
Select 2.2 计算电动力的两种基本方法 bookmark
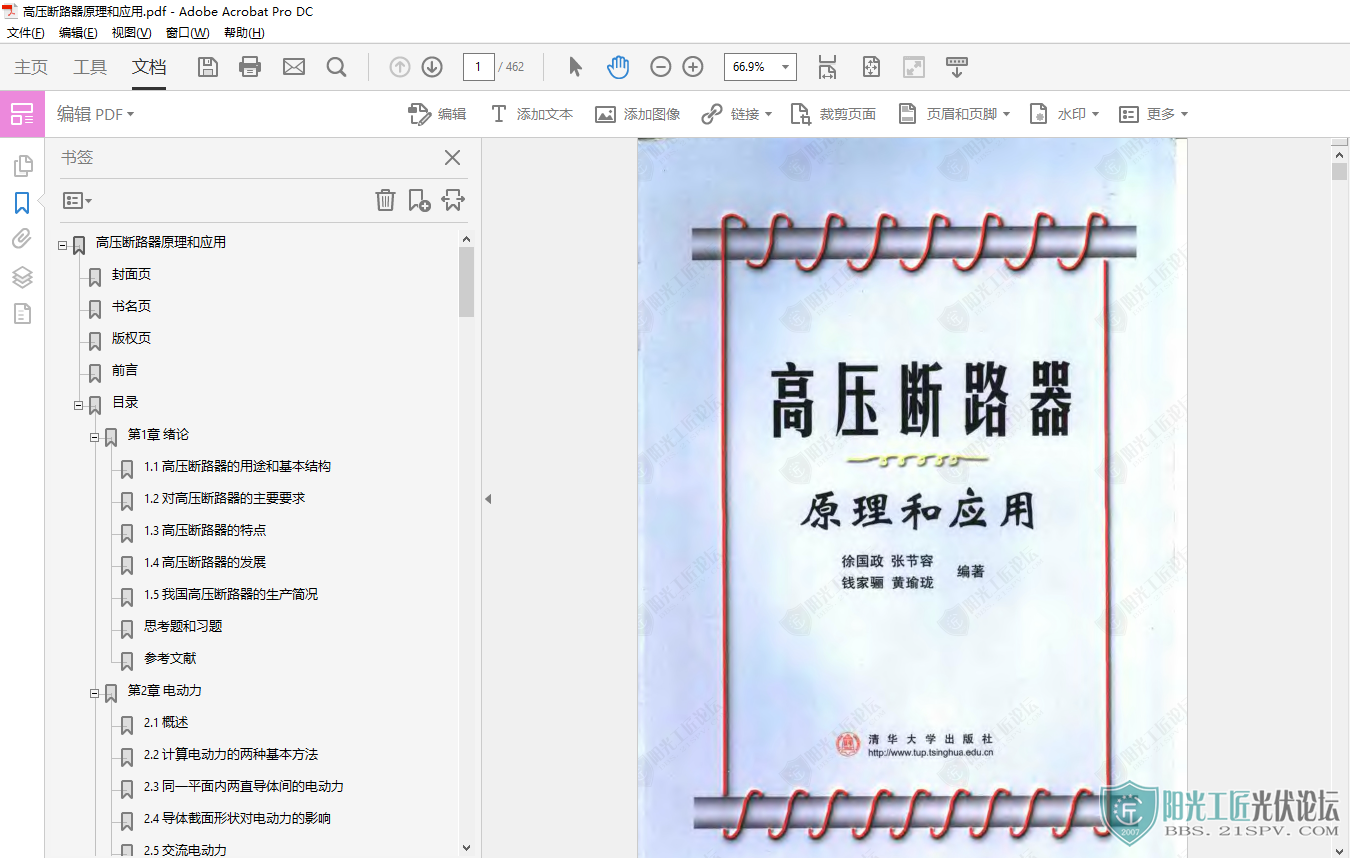pos(231,754)
